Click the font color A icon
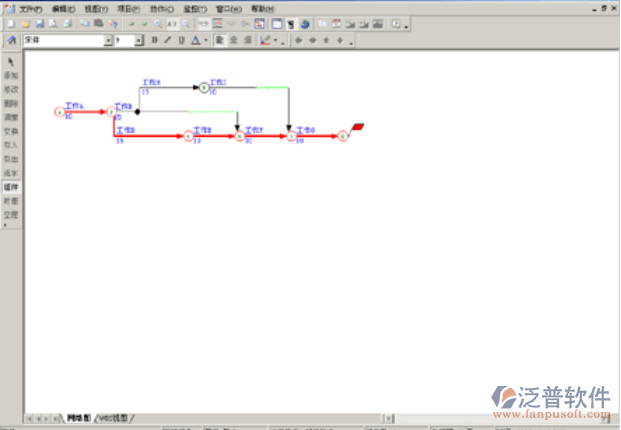 point(194,41)
